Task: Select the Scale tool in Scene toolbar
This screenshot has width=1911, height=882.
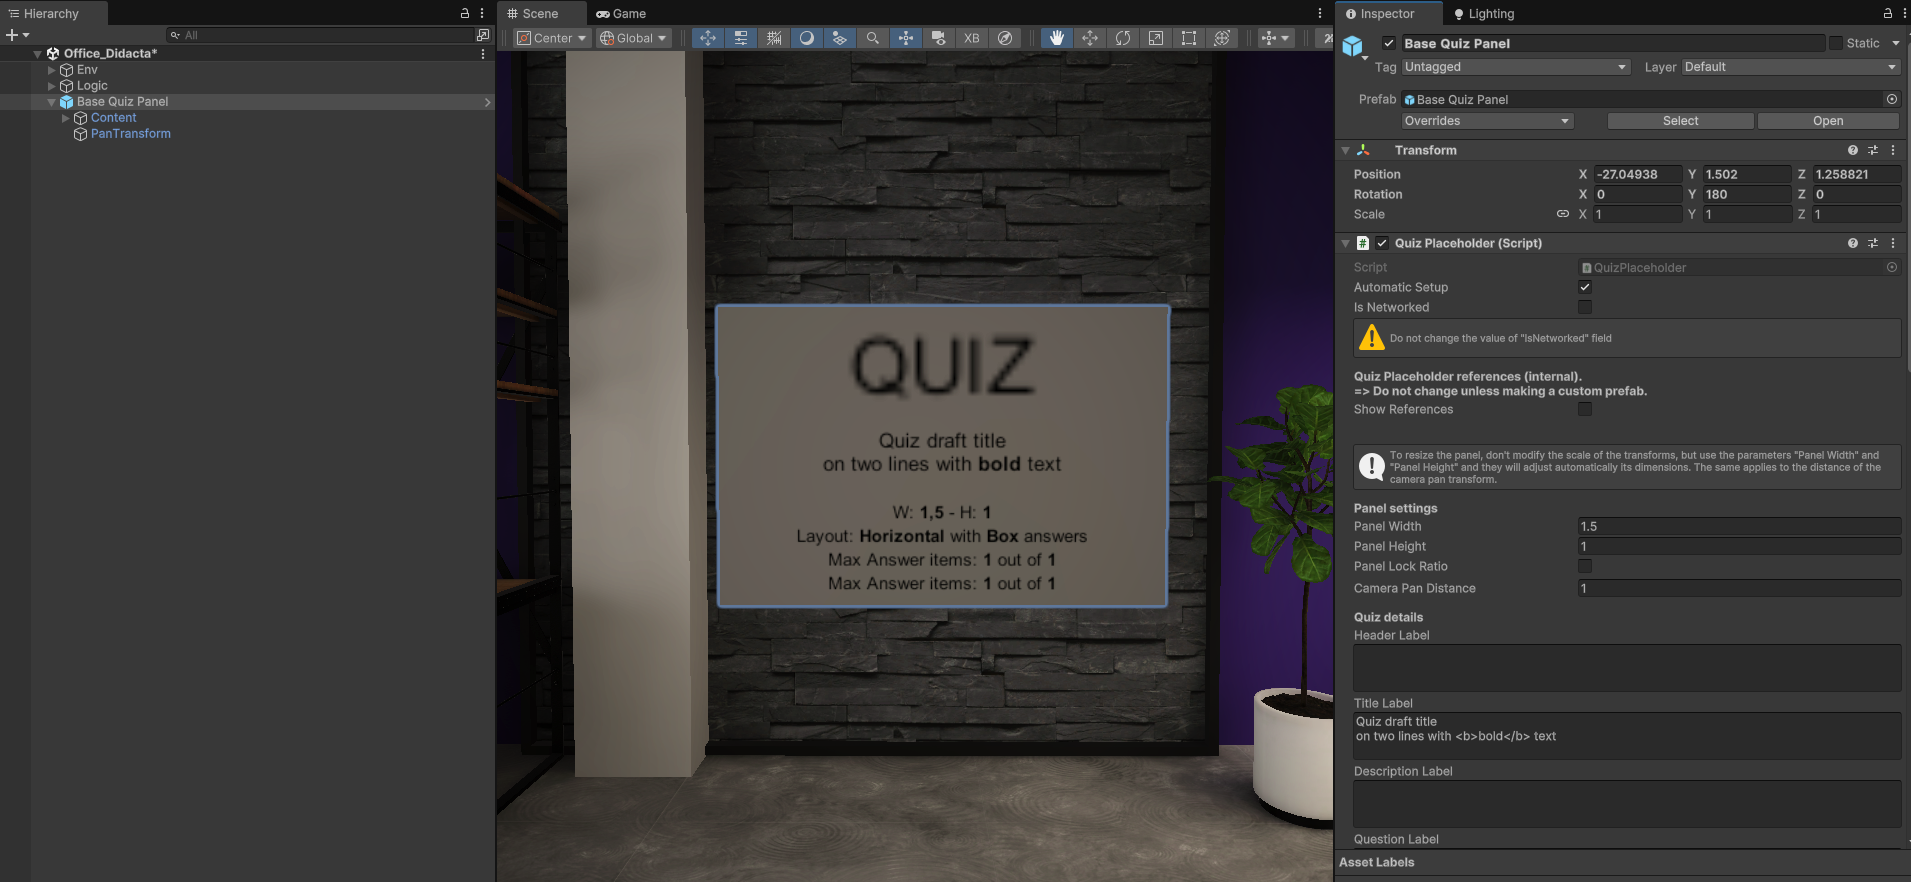Action: (x=1156, y=38)
